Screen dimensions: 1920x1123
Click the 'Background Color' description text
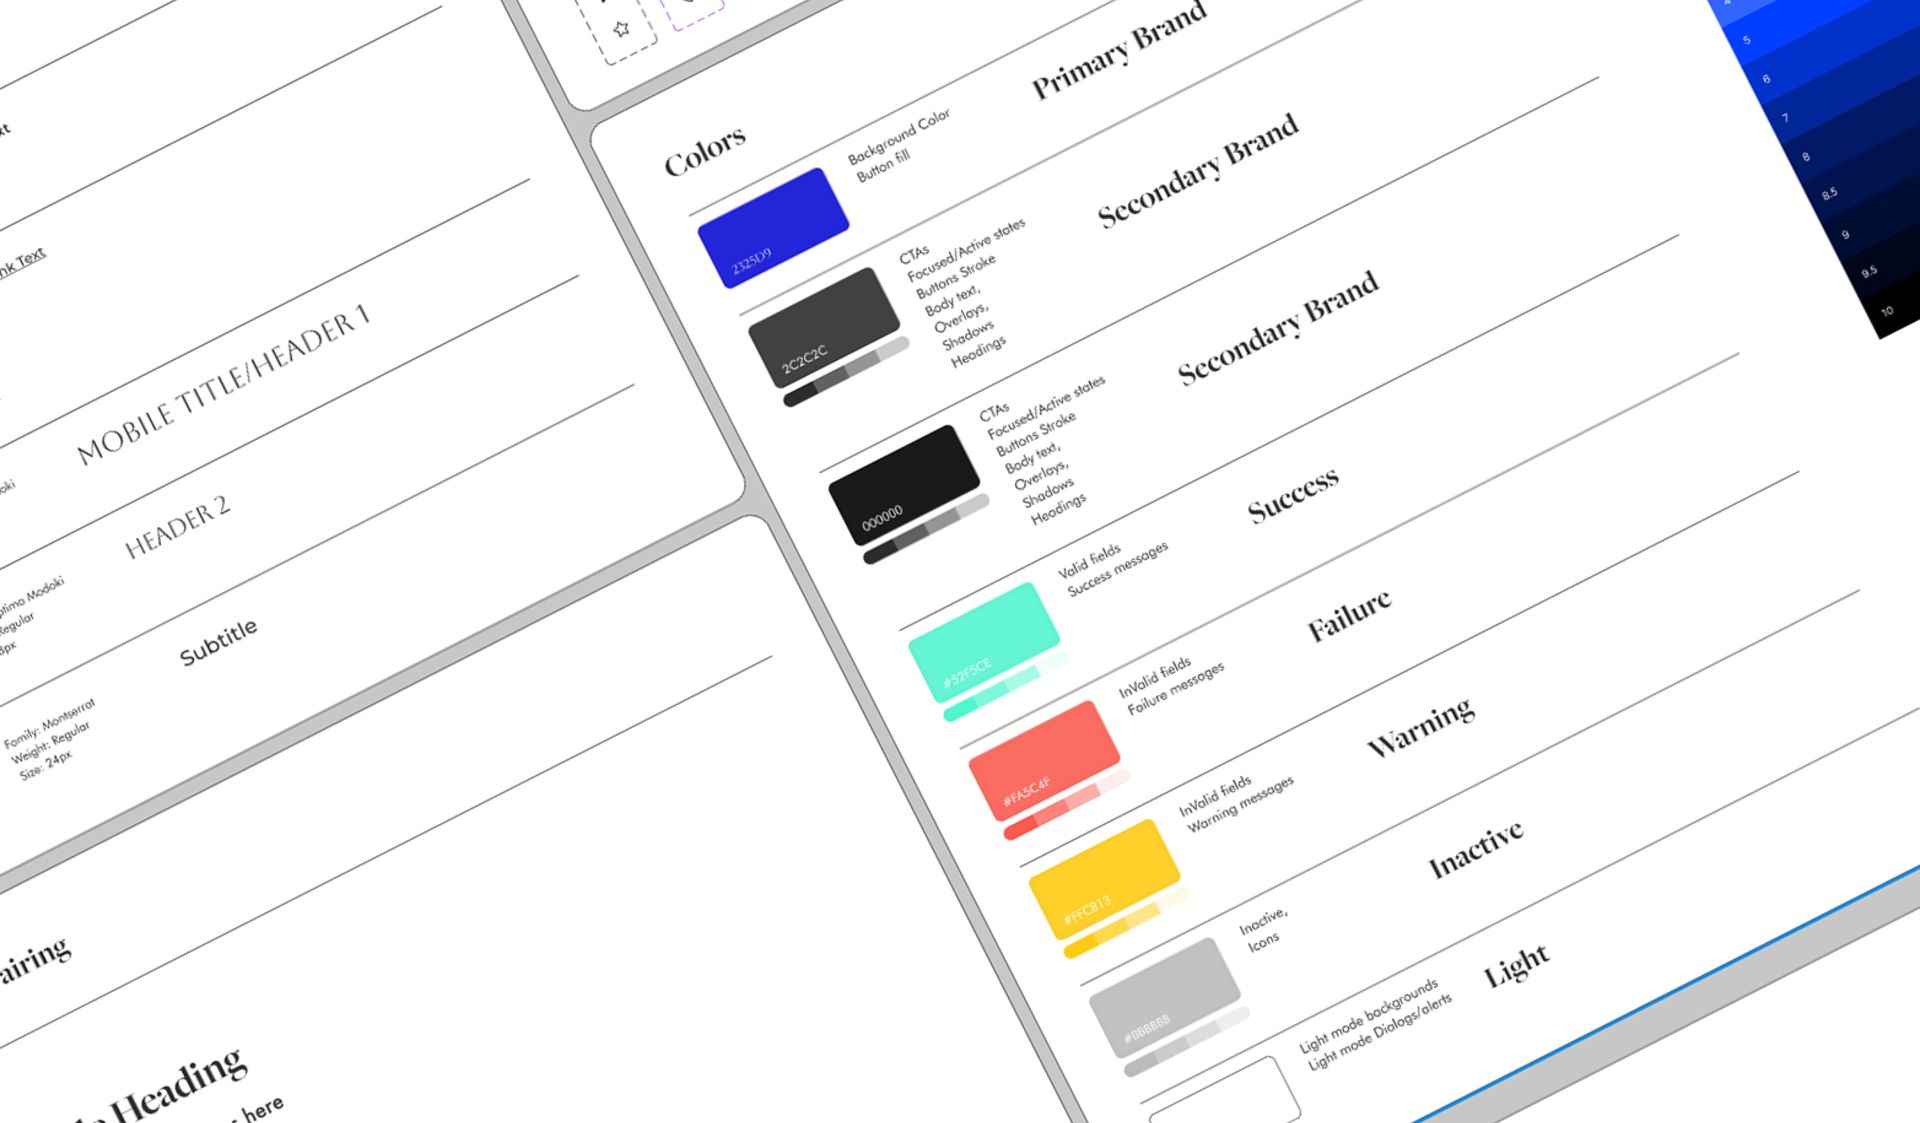click(x=899, y=136)
